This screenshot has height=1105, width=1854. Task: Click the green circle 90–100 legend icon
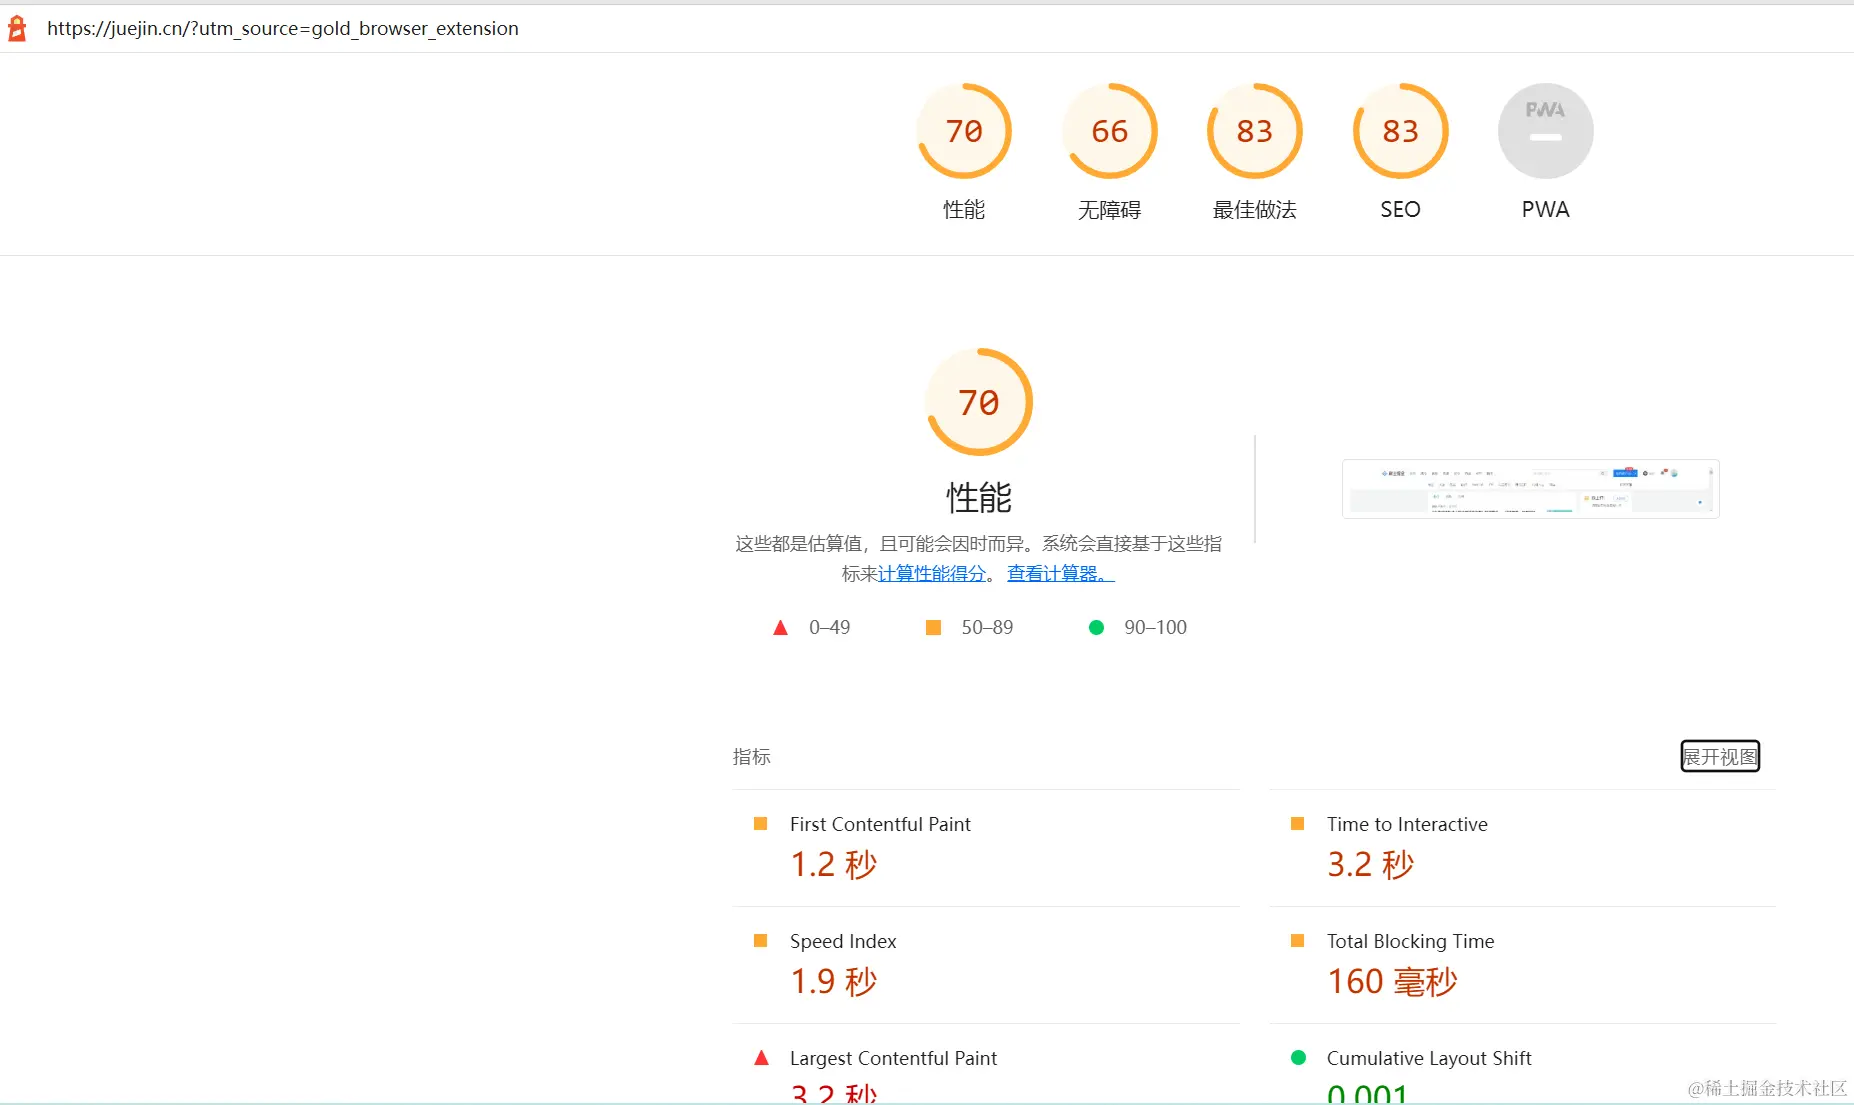(1096, 628)
